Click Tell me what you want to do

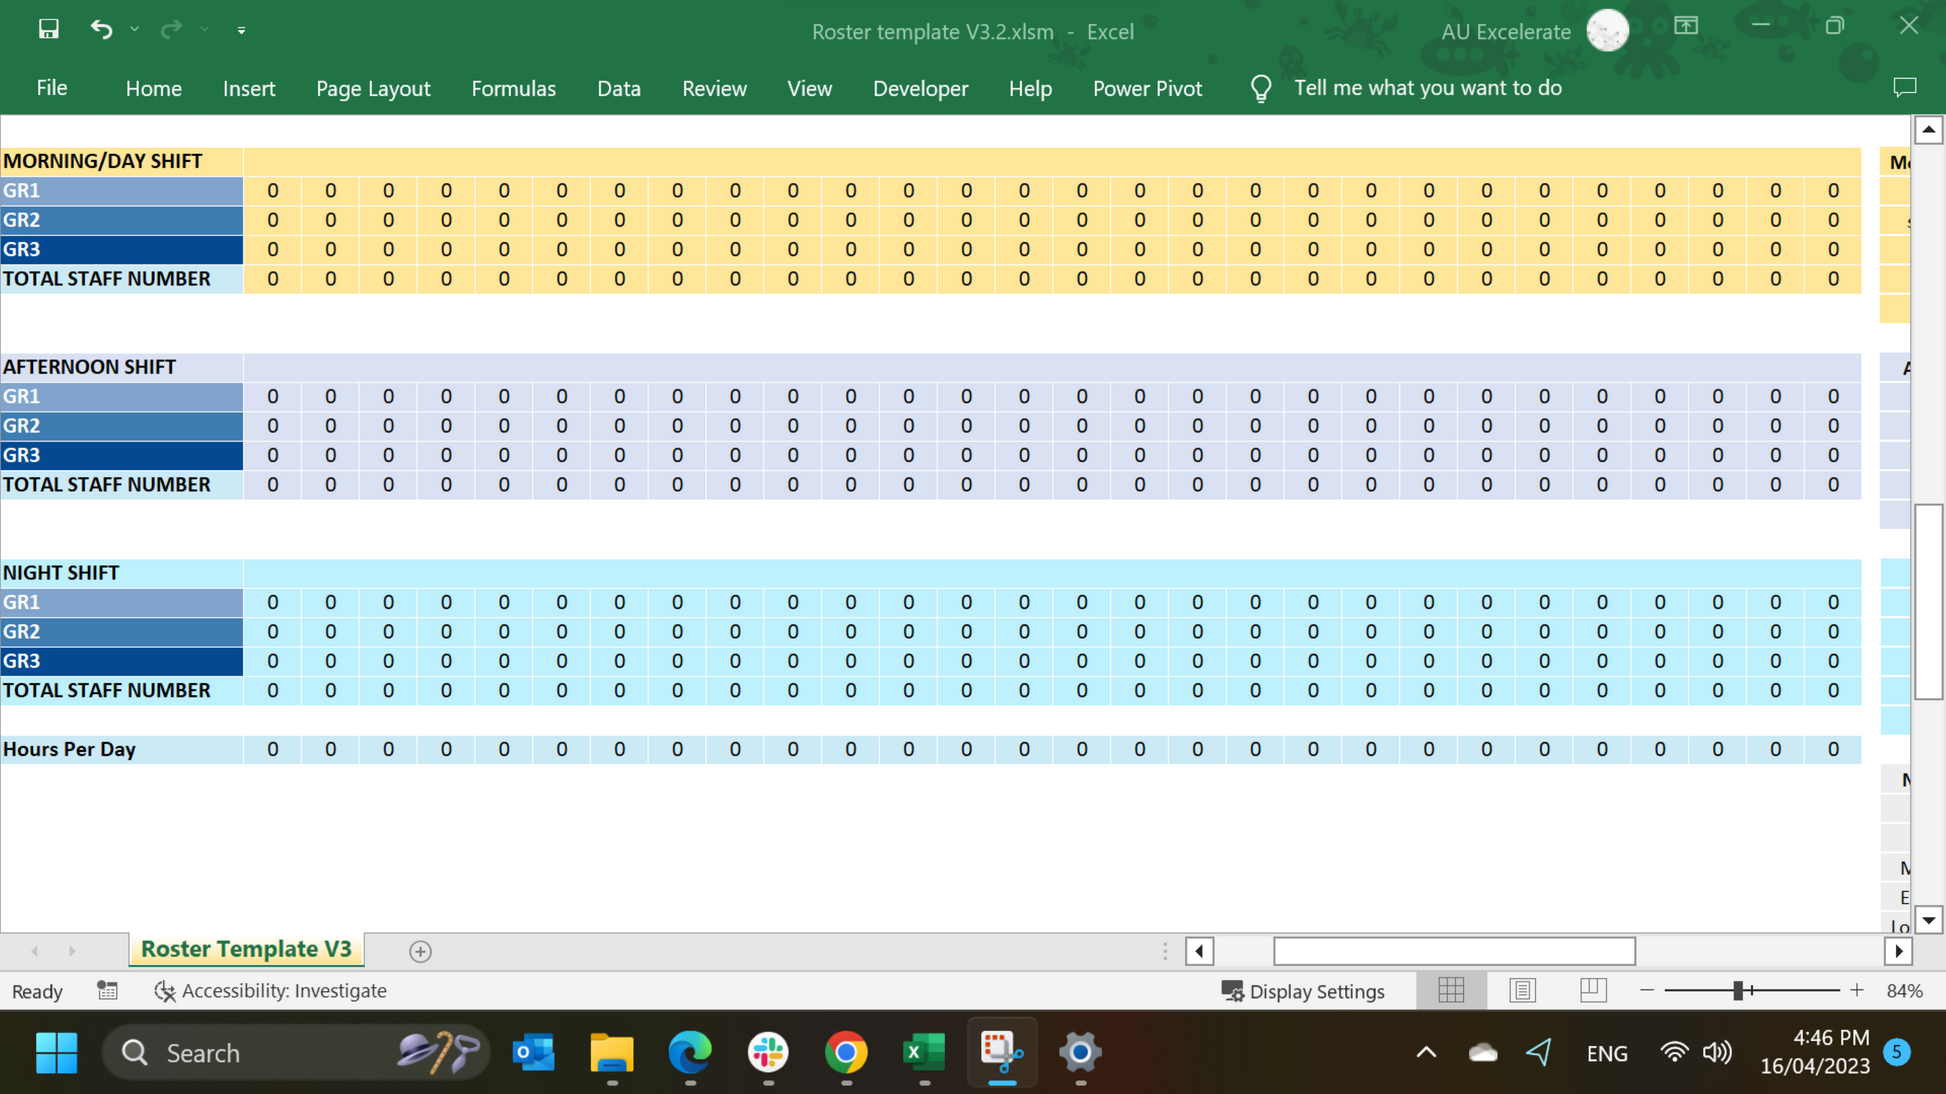pos(1427,88)
